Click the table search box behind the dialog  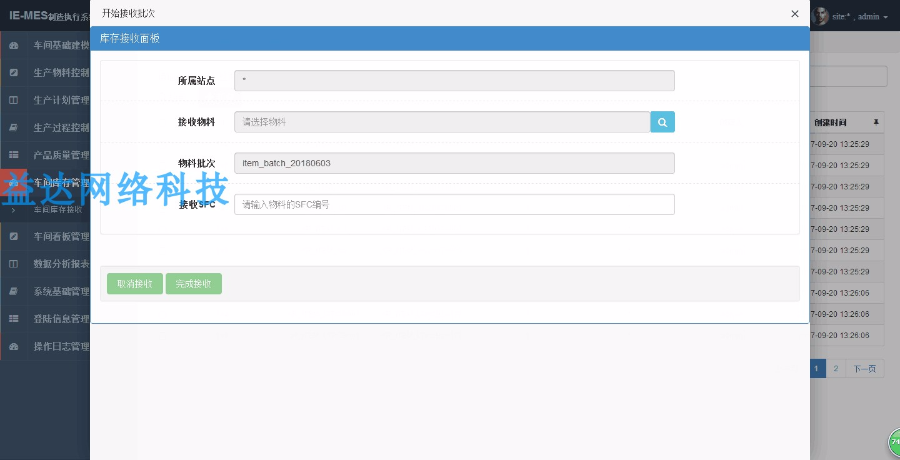(x=848, y=77)
